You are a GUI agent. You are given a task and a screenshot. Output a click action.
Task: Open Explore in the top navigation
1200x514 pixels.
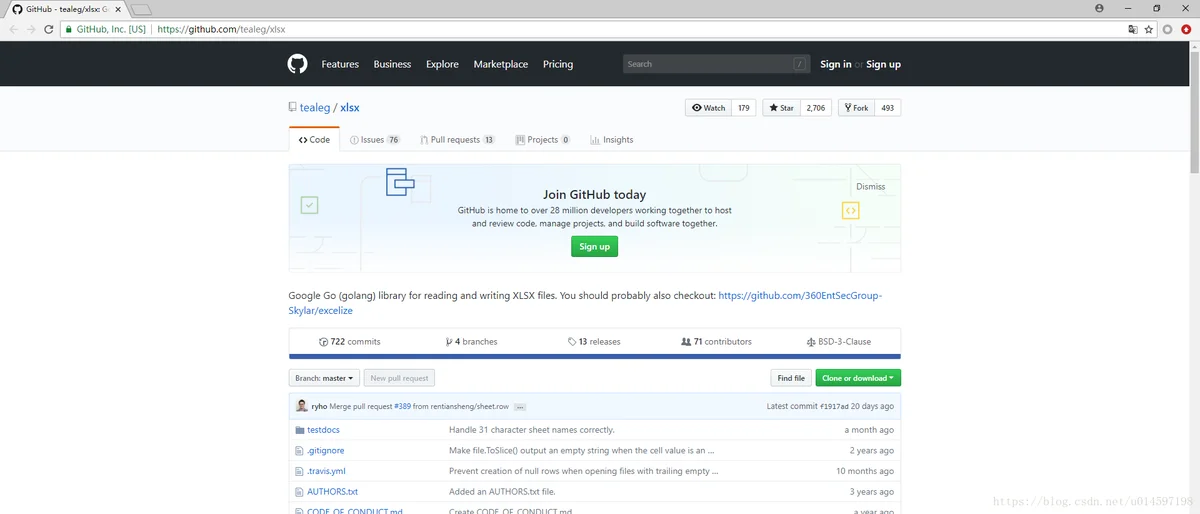pyautogui.click(x=442, y=64)
